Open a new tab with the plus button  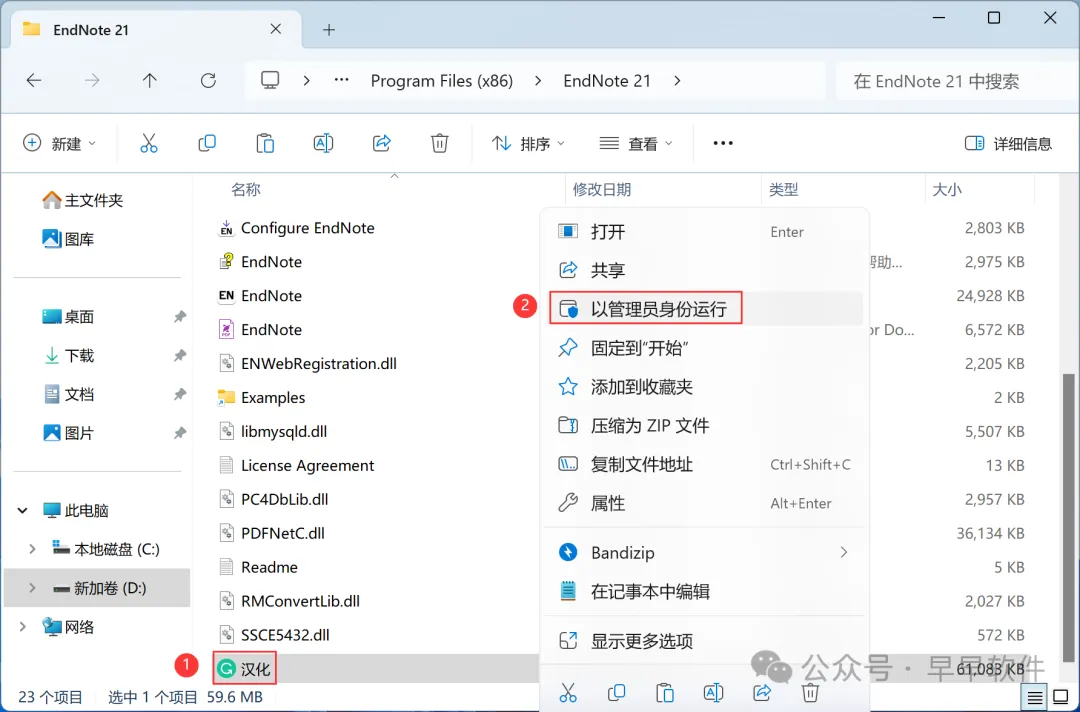click(x=329, y=30)
